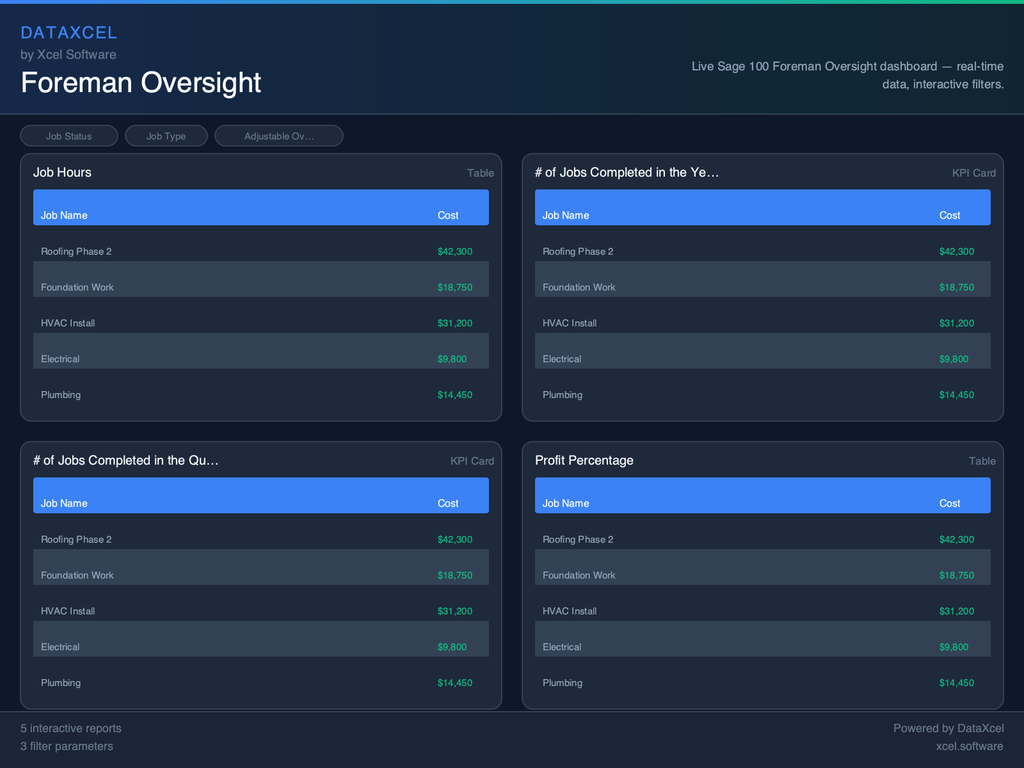Click the KPI Card badge on quarterly jobs report

(472, 461)
